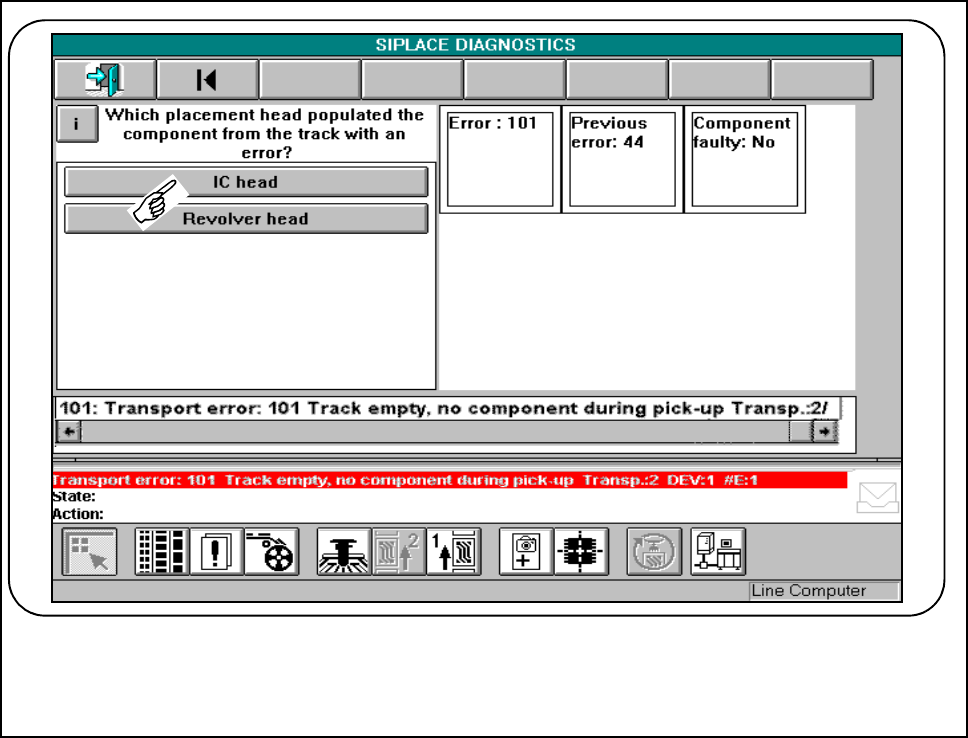
Task: Click the 101 Transport error message line
Action: click(x=448, y=408)
